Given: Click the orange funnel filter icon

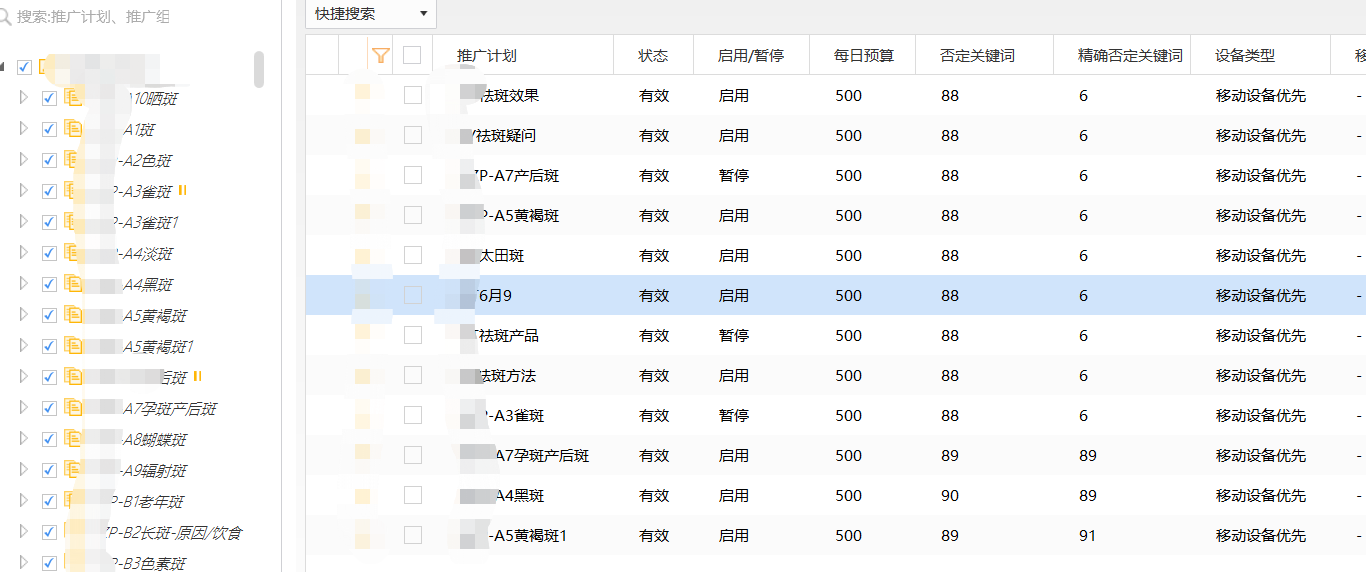Looking at the screenshot, I should (380, 55).
